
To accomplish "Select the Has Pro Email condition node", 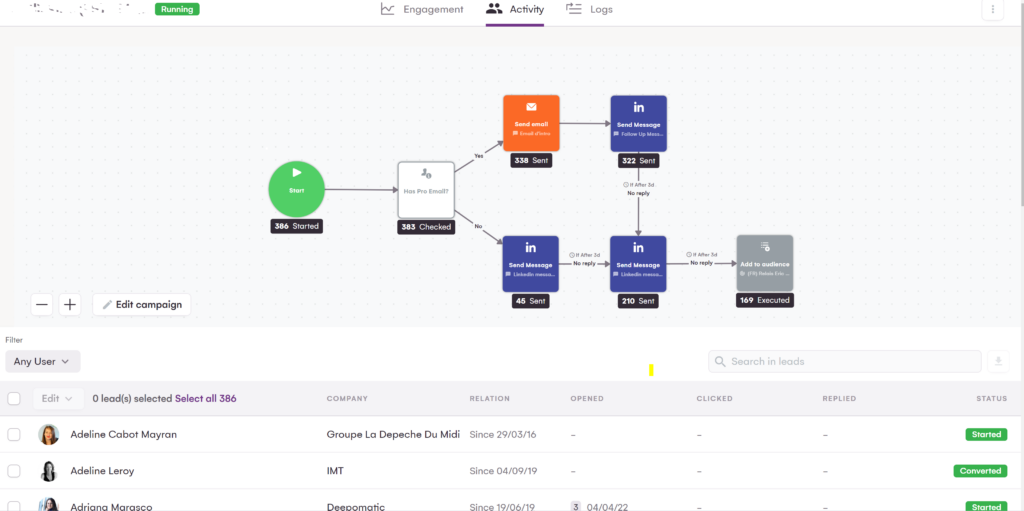I will 425,189.
